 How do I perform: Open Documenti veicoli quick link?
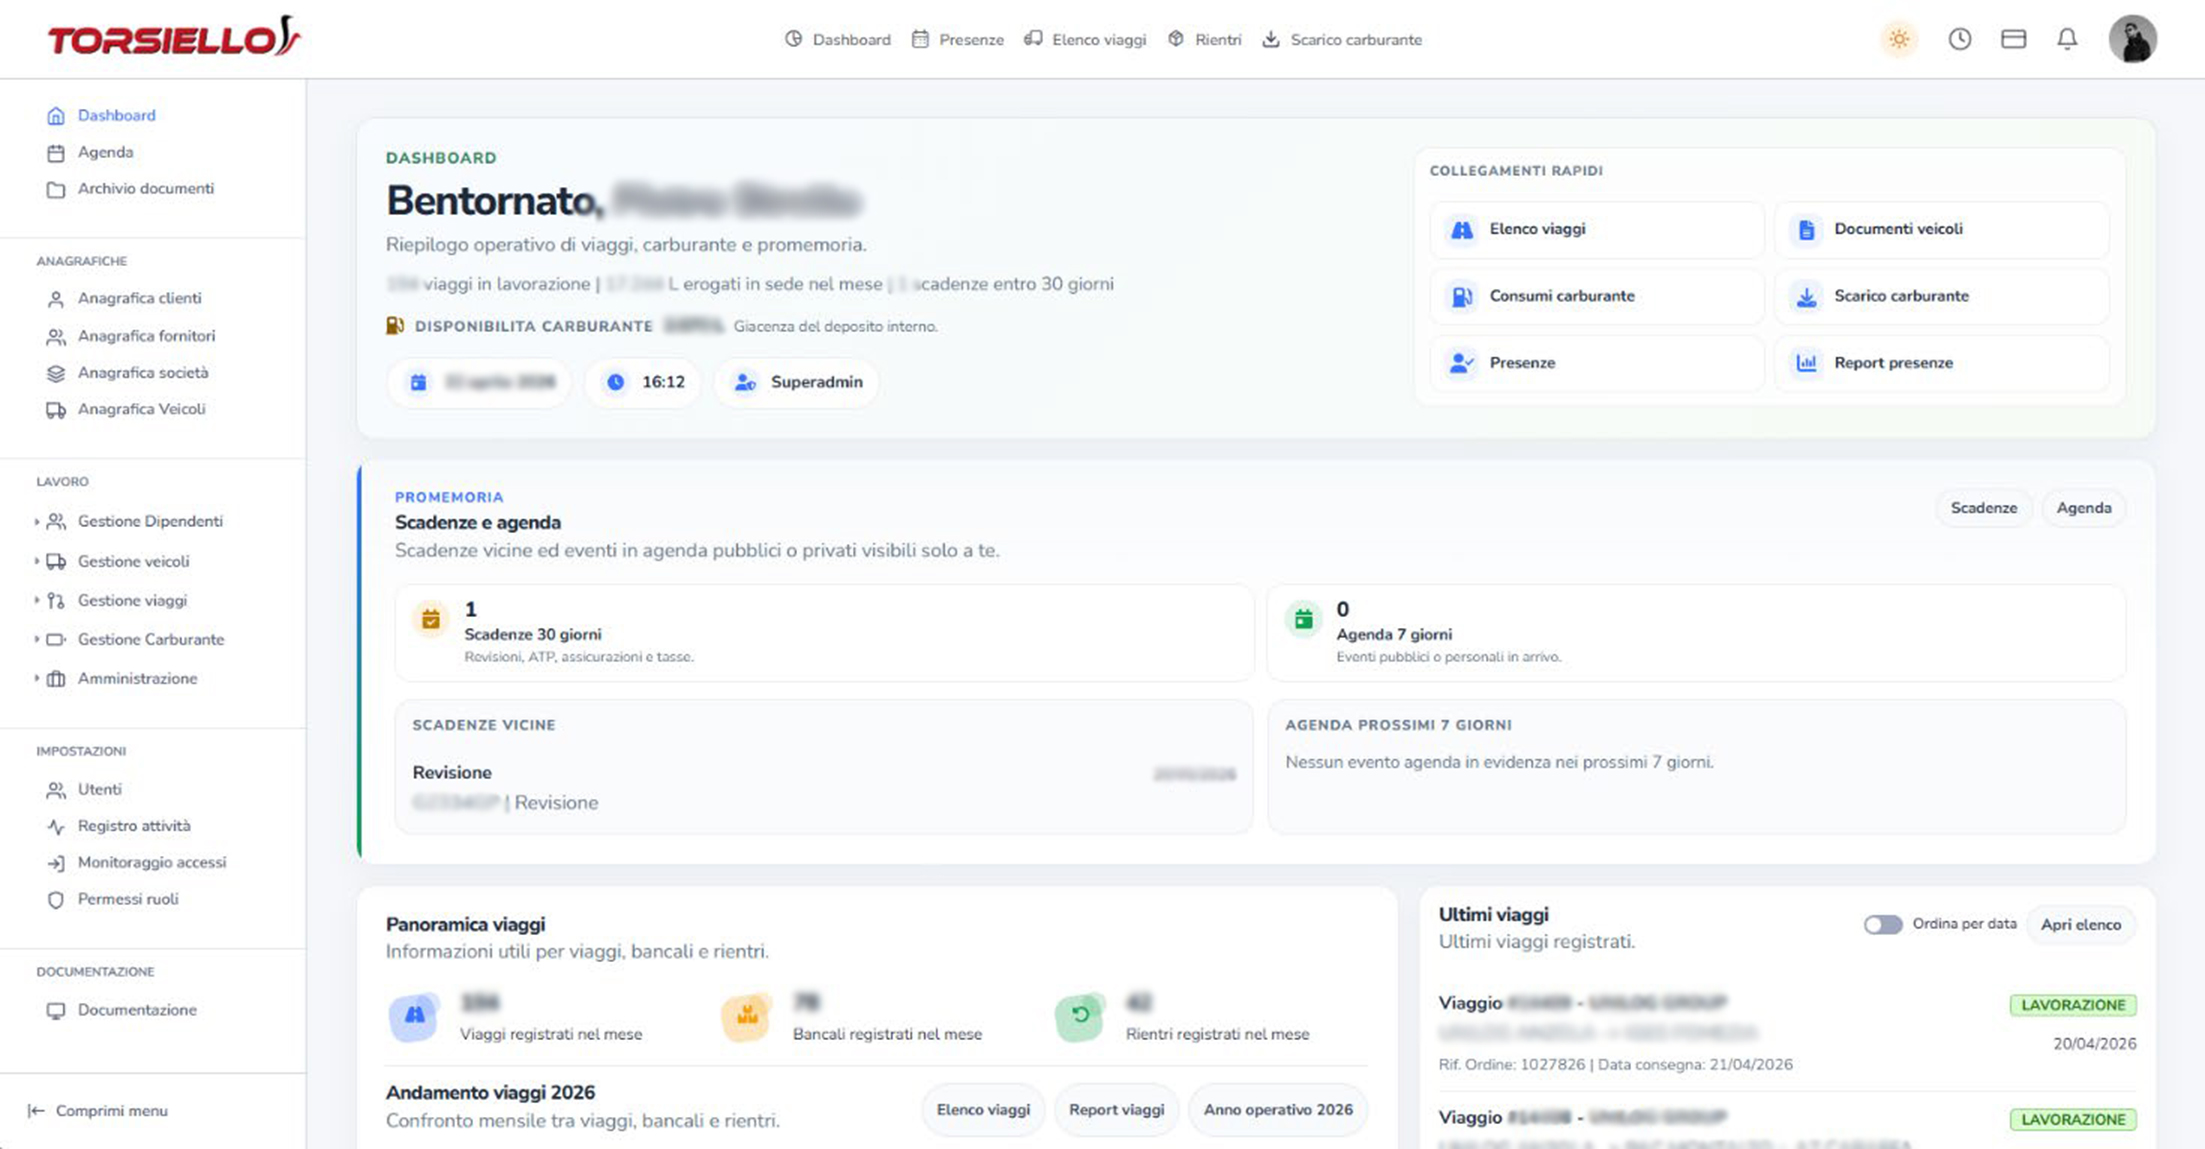(x=1942, y=229)
